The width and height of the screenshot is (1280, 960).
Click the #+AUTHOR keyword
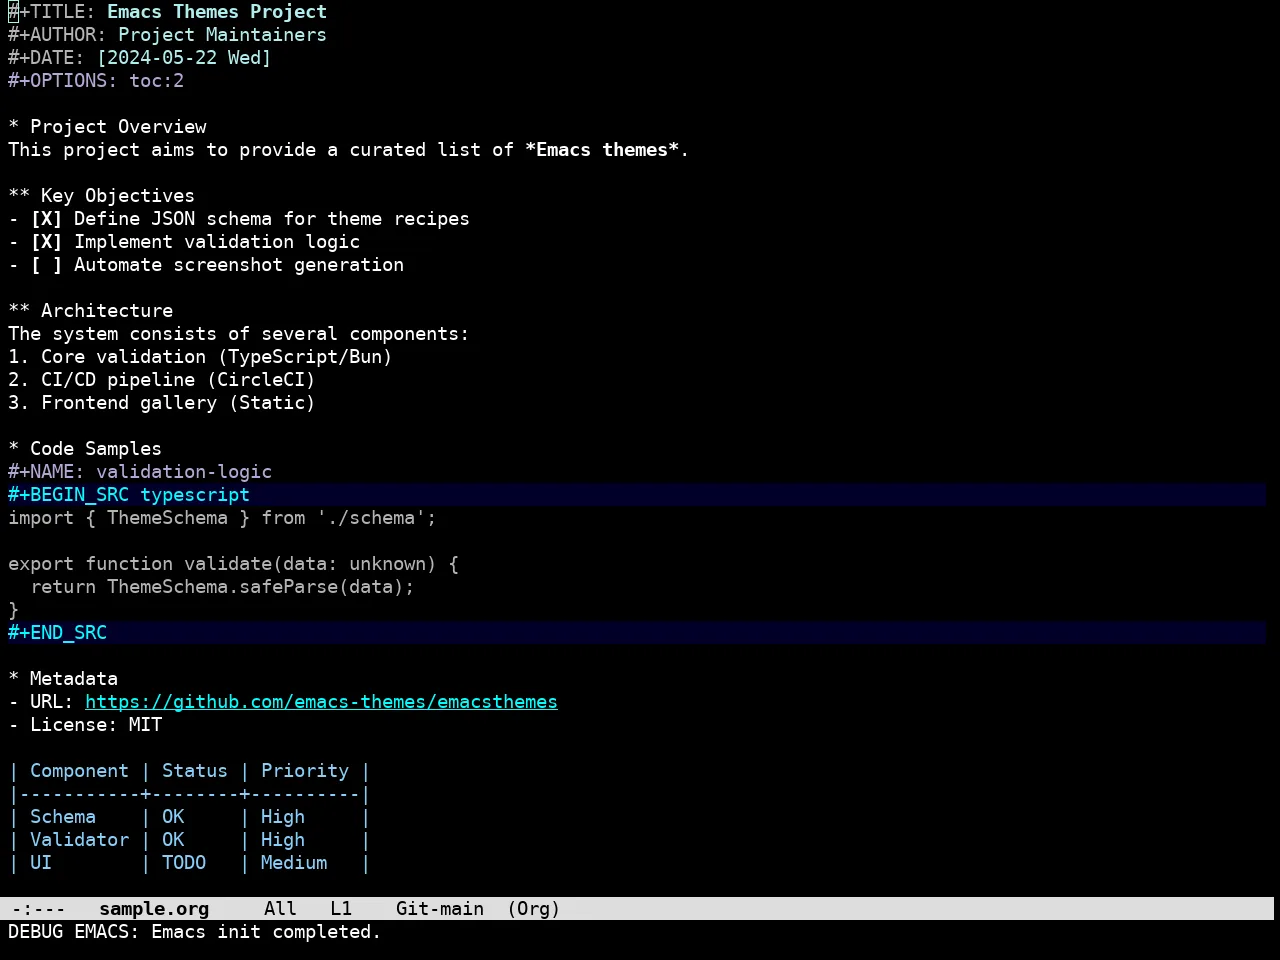(x=57, y=35)
